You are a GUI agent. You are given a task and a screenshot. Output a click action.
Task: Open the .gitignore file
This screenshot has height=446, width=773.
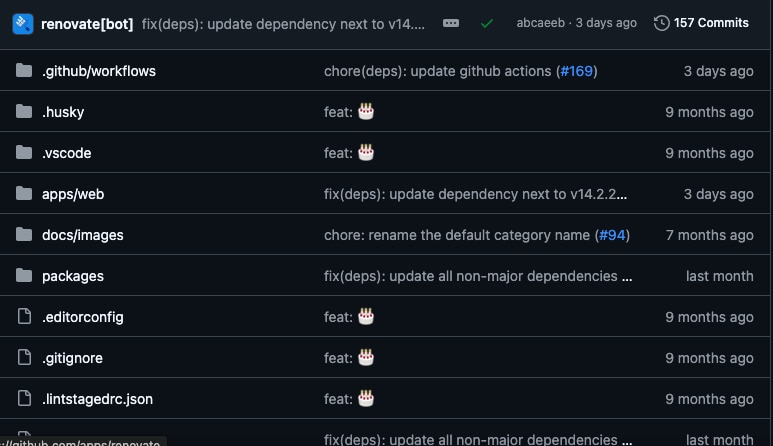click(x=72, y=358)
